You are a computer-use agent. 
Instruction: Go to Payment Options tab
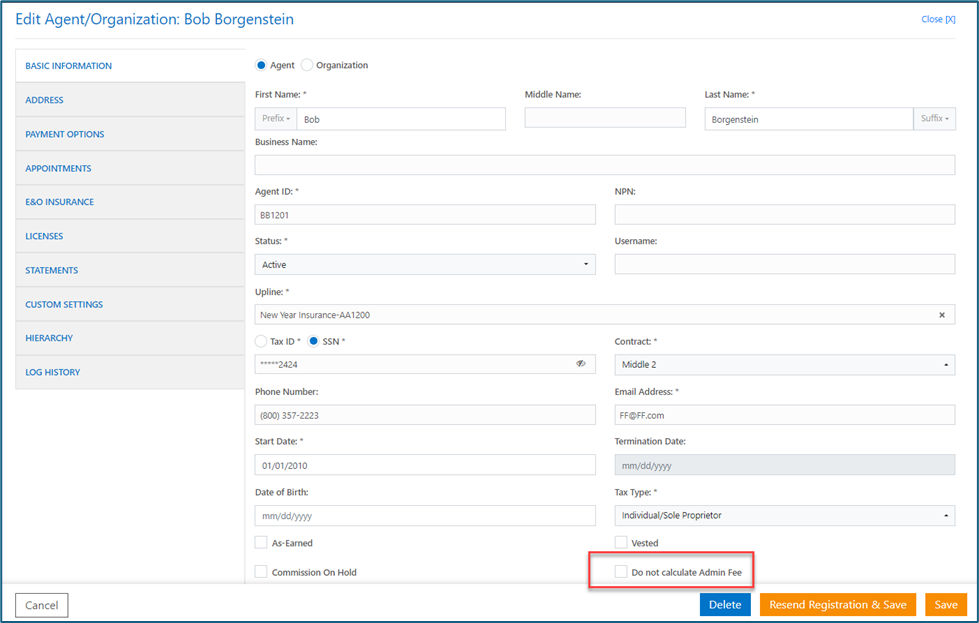[130, 134]
